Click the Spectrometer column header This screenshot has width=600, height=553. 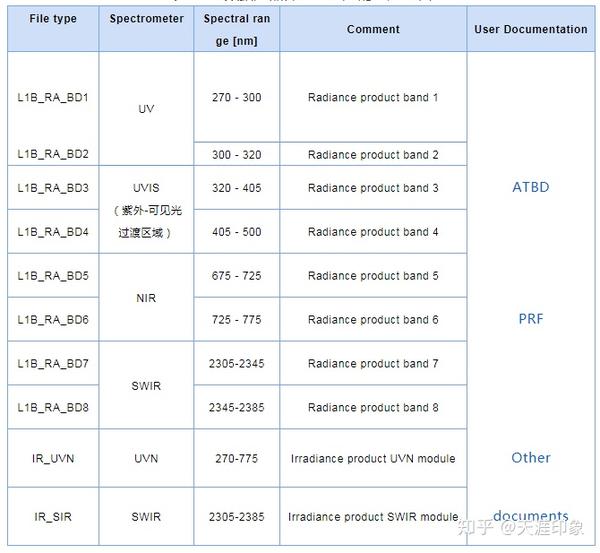[146, 19]
